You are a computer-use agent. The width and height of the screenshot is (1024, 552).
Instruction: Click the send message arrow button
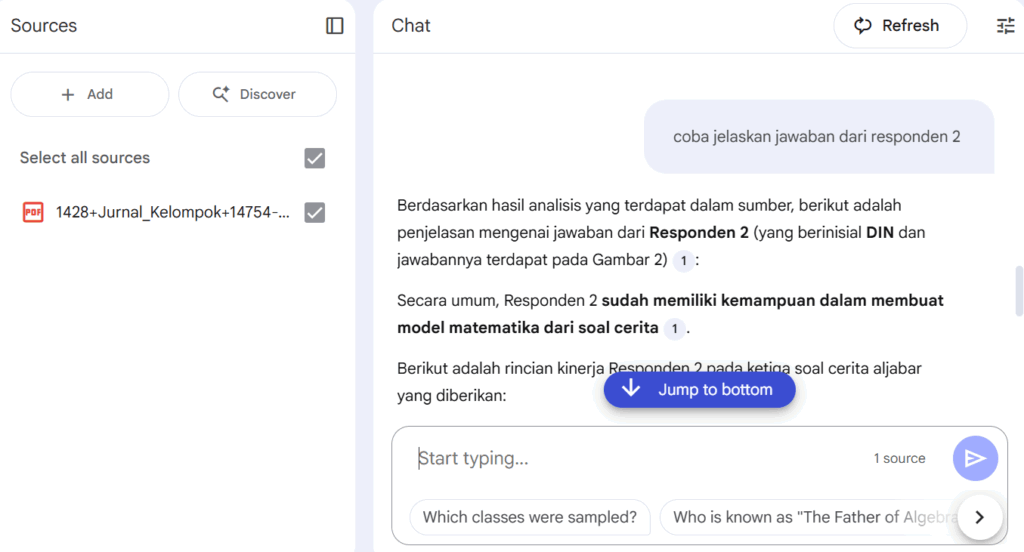tap(975, 458)
